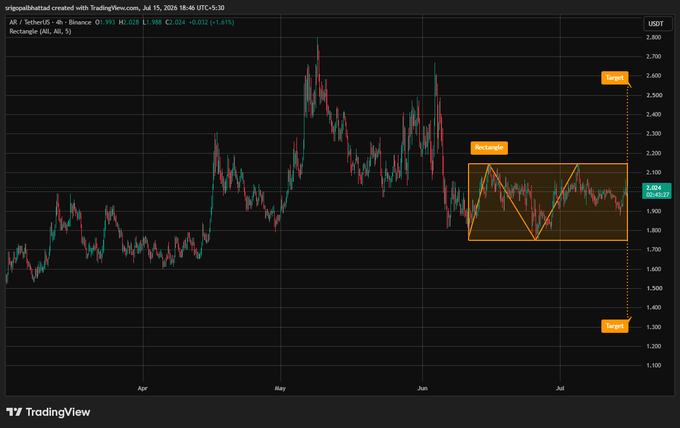Click the upper Target label near 2.600
The width and height of the screenshot is (680, 428).
(x=615, y=78)
